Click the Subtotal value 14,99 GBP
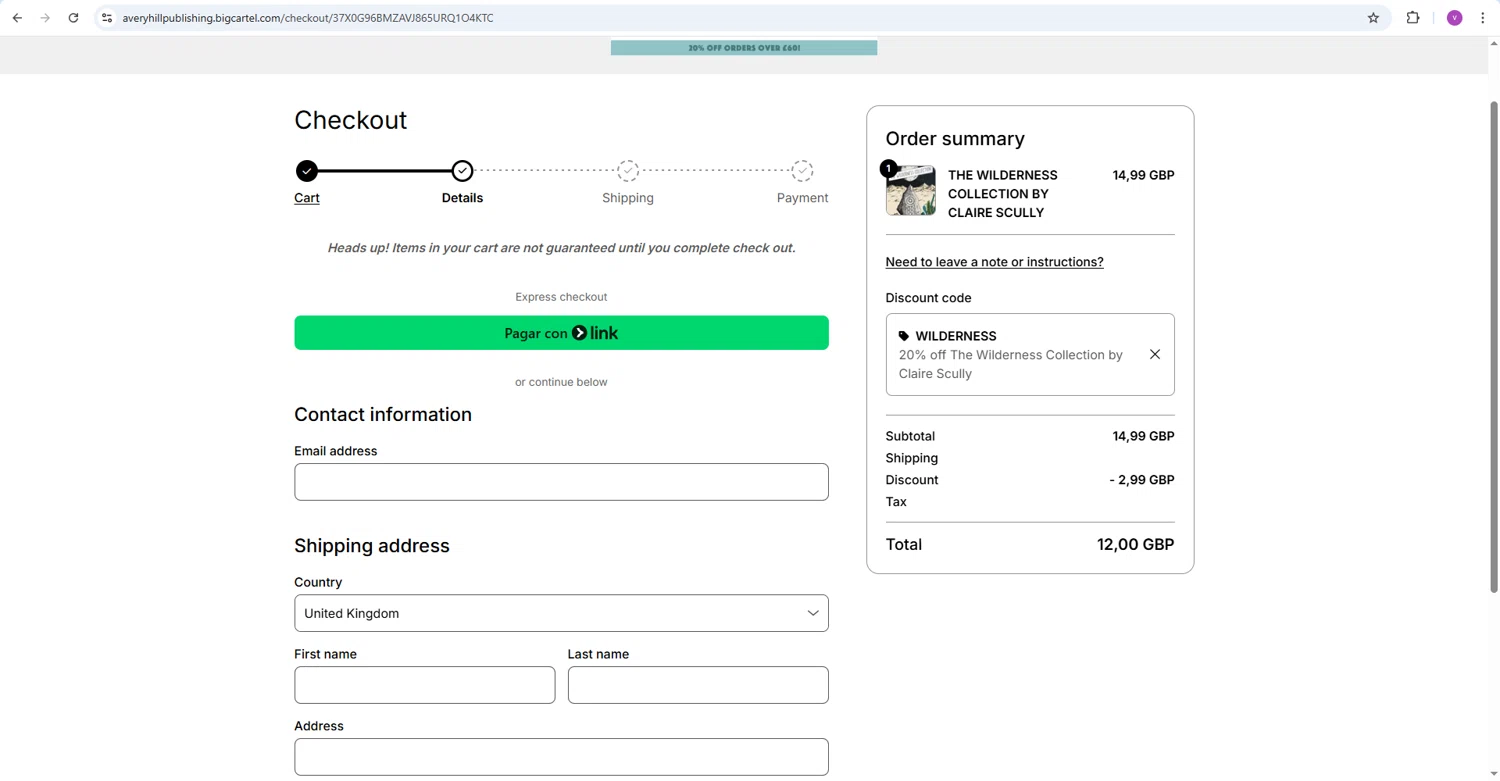 point(1143,436)
